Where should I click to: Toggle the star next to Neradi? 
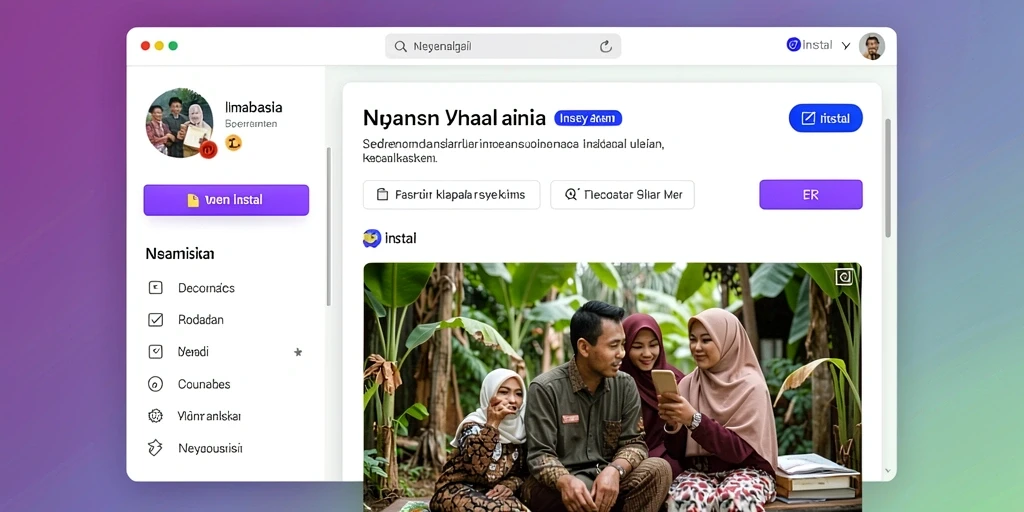pyautogui.click(x=298, y=352)
